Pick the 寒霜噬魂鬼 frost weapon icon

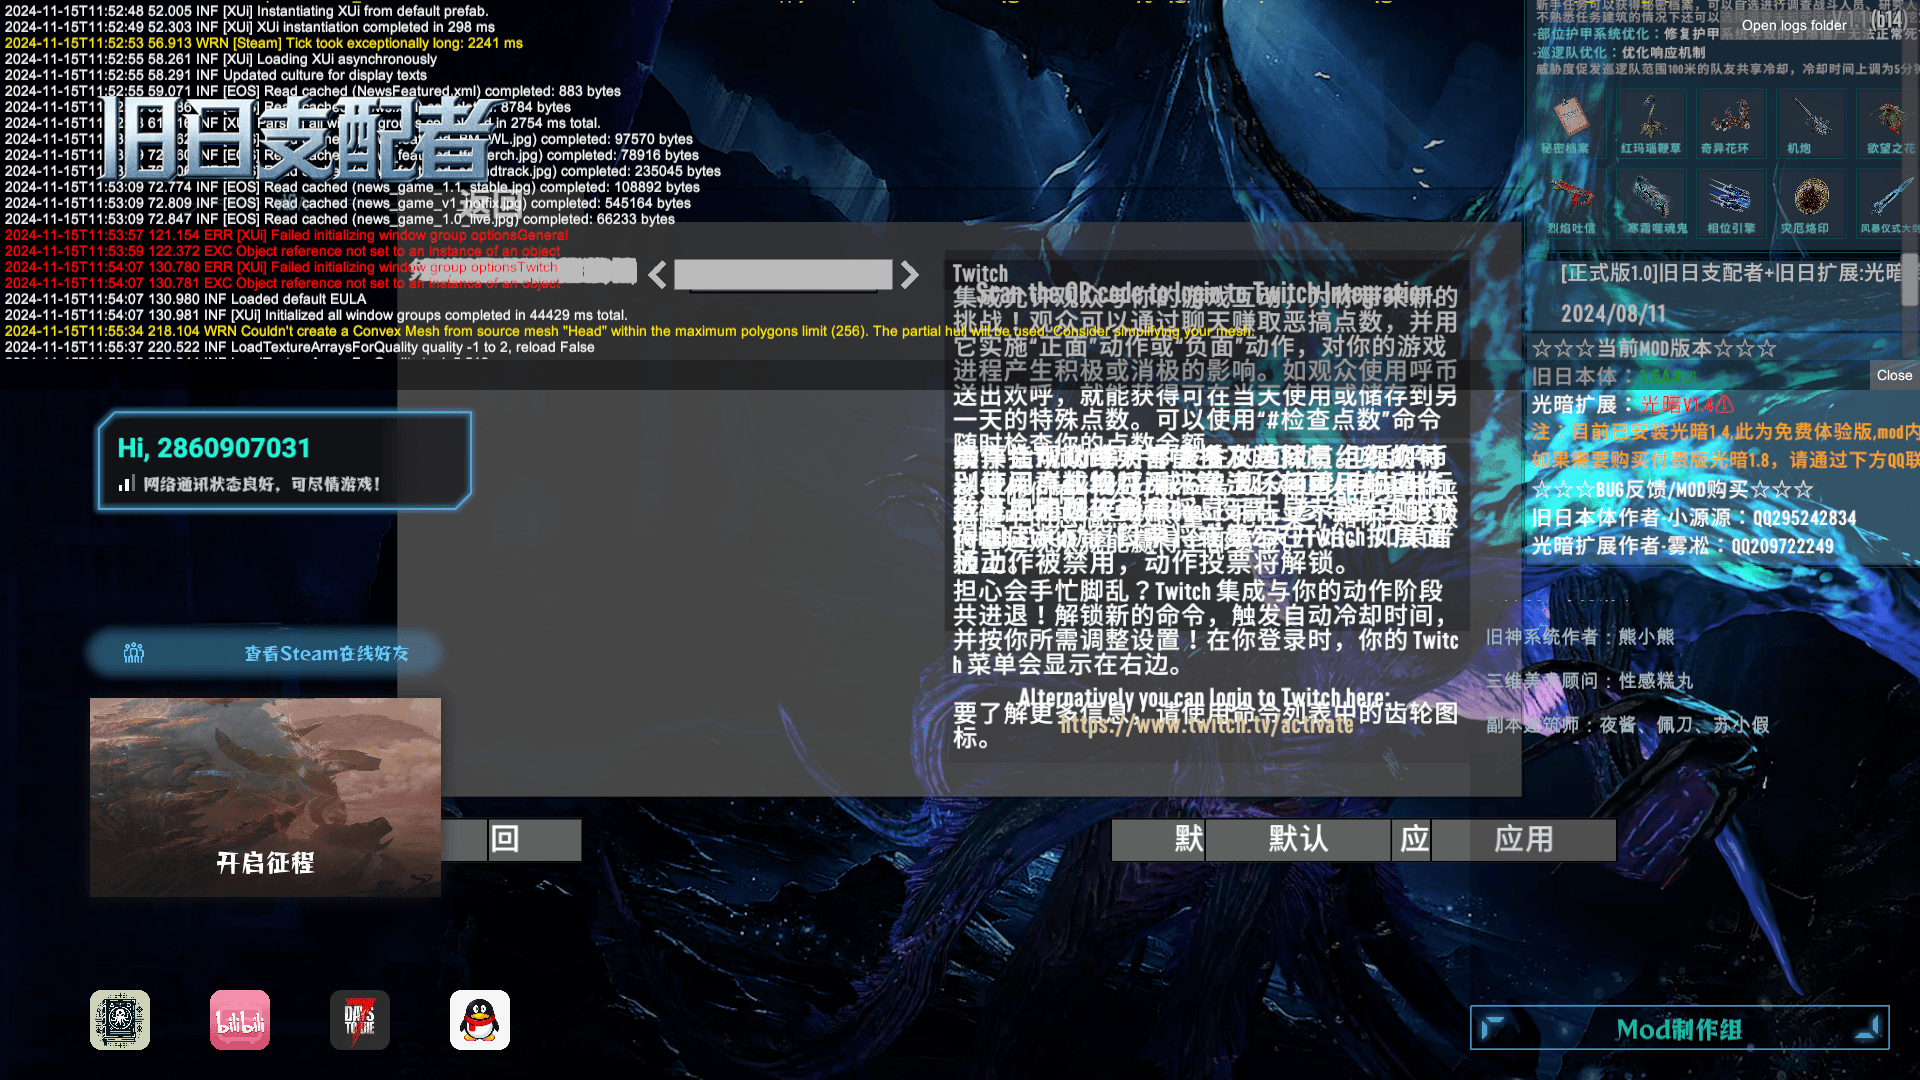1651,197
